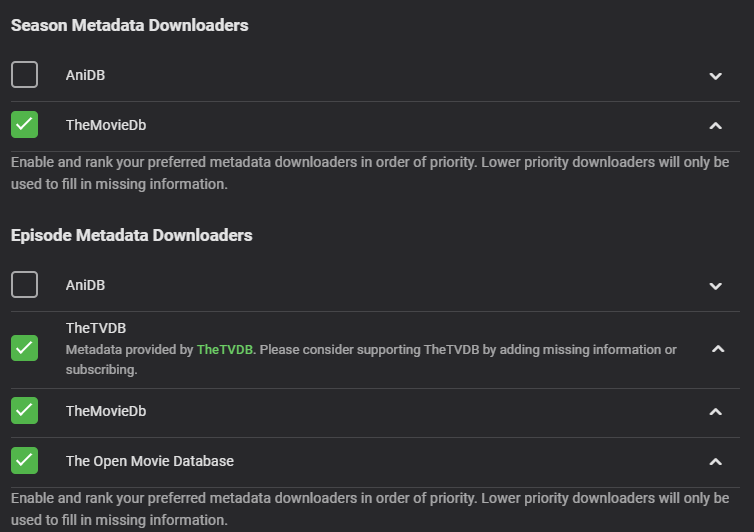Uncheck TheMovieDb in Episode Metadata Downloaders
Screen dimensions: 754x532
pyautogui.click(x=25, y=411)
